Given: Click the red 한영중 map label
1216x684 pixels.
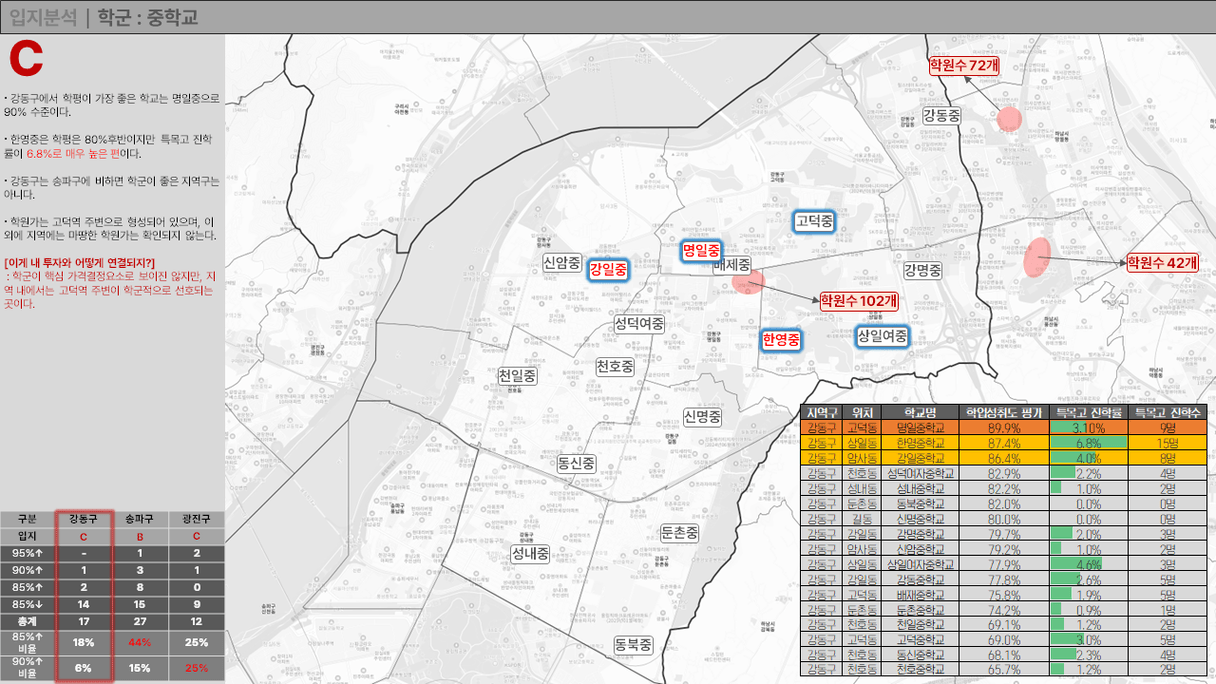Looking at the screenshot, I should click(x=781, y=340).
